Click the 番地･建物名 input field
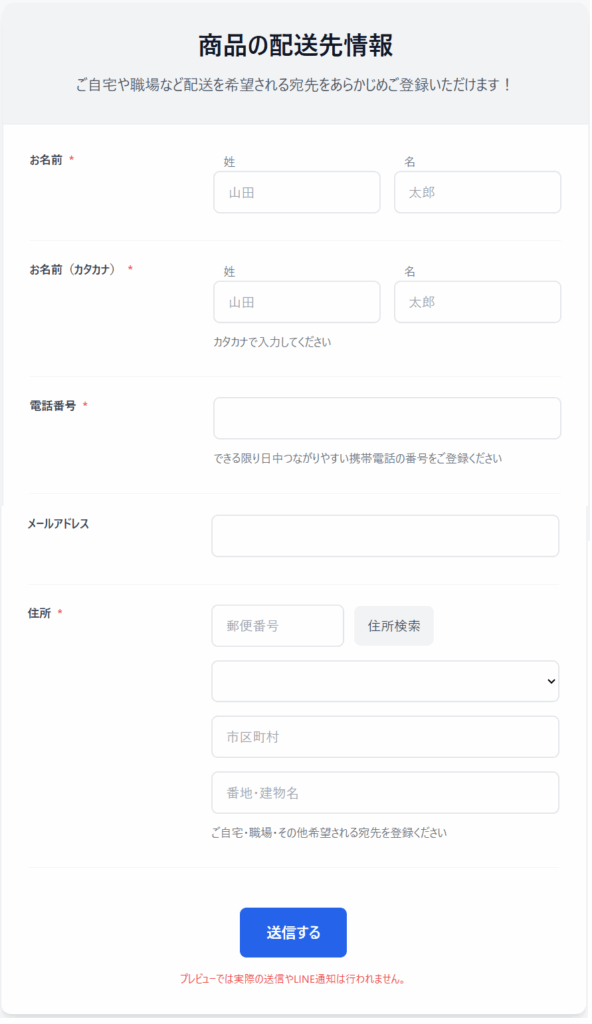Screen dimensions: 592x1024 (x=385, y=793)
